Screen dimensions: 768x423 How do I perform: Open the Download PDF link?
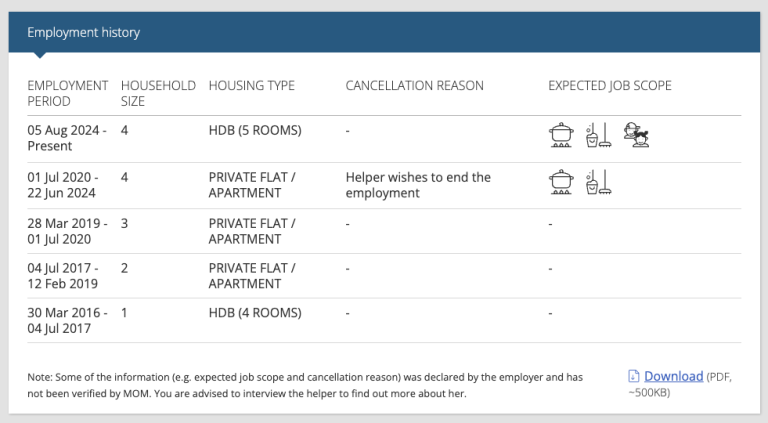click(673, 376)
